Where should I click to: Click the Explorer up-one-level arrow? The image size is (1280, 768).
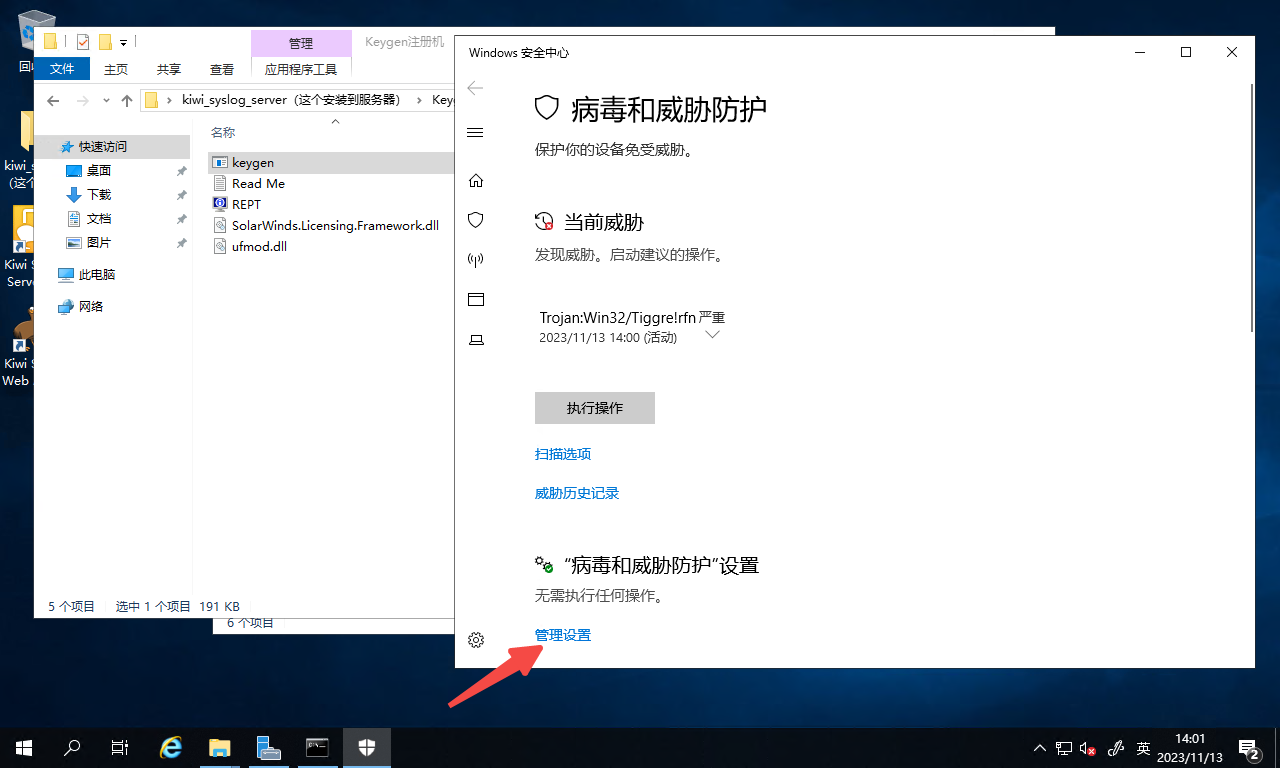tap(127, 100)
